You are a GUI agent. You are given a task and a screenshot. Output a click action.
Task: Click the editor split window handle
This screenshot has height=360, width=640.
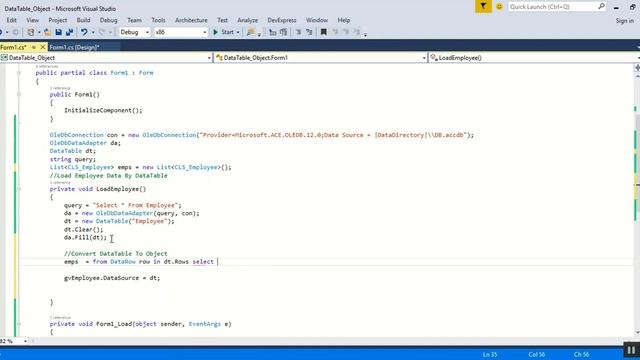[x=637, y=67]
